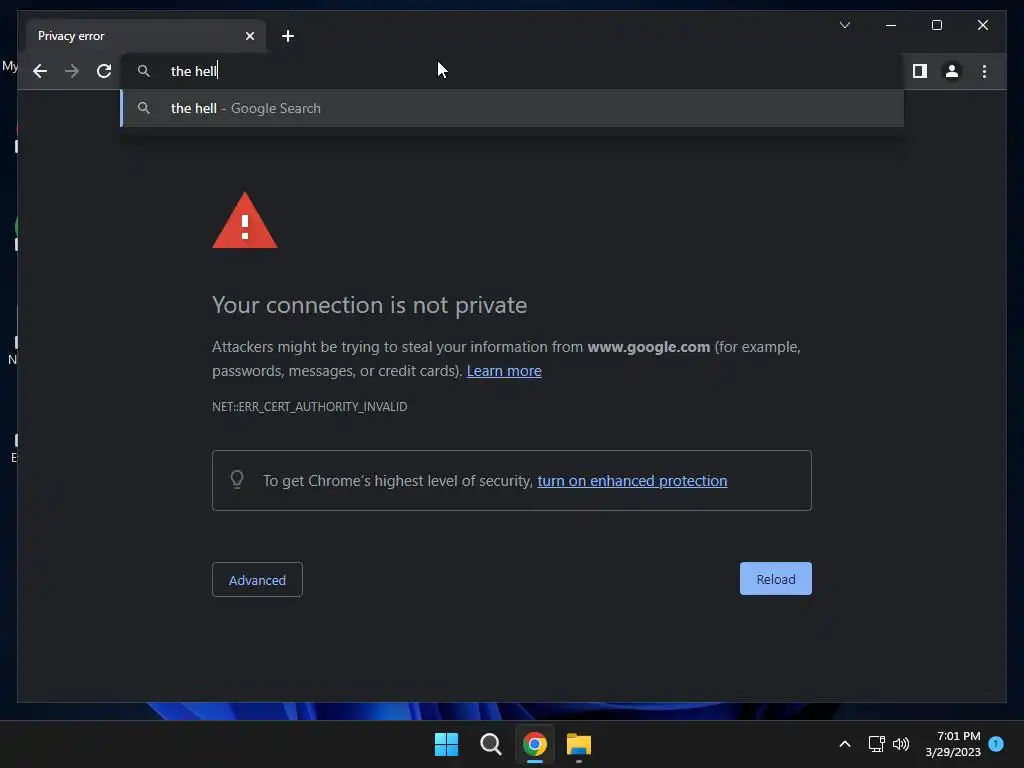Click NET::ERR_CERT_AUTHORITY_INVALID error code
Viewport: 1024px width, 768px height.
tap(310, 407)
